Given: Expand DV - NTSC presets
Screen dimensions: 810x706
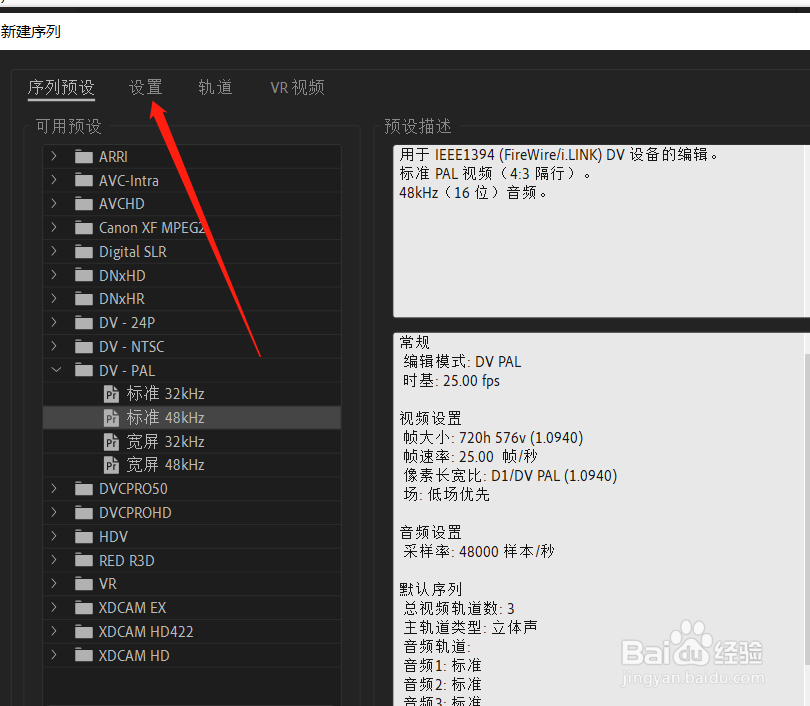Looking at the screenshot, I should click(x=54, y=346).
